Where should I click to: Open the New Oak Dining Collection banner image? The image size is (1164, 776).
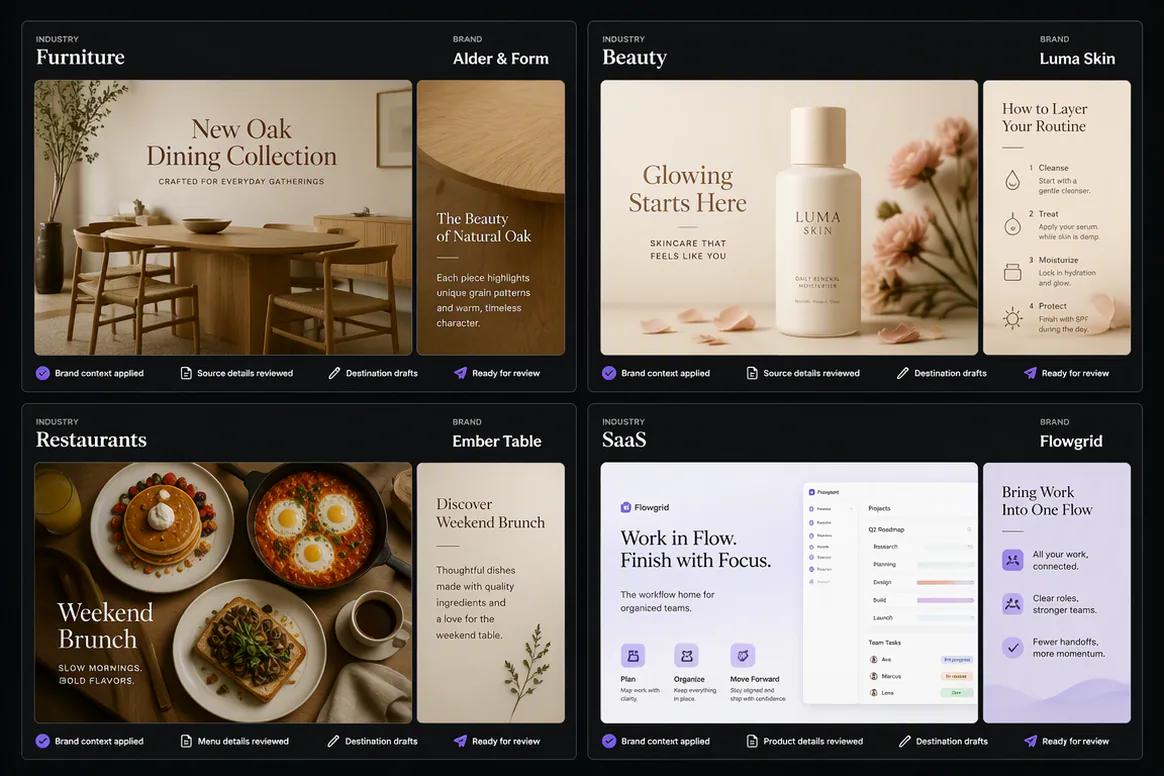223,218
